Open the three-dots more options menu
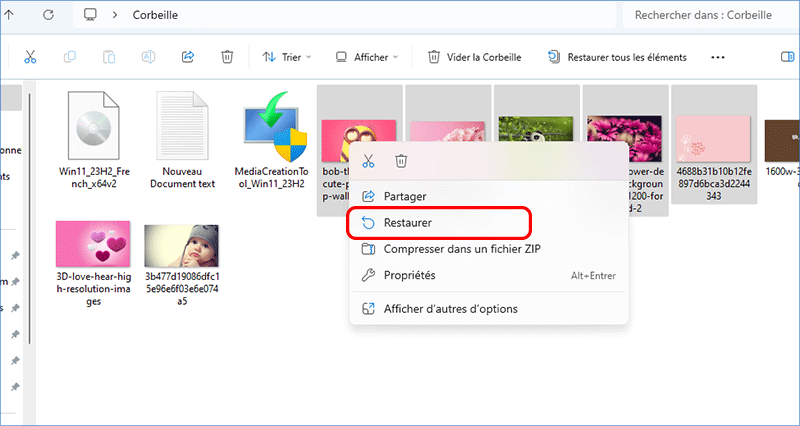800x426 pixels. coord(717,57)
